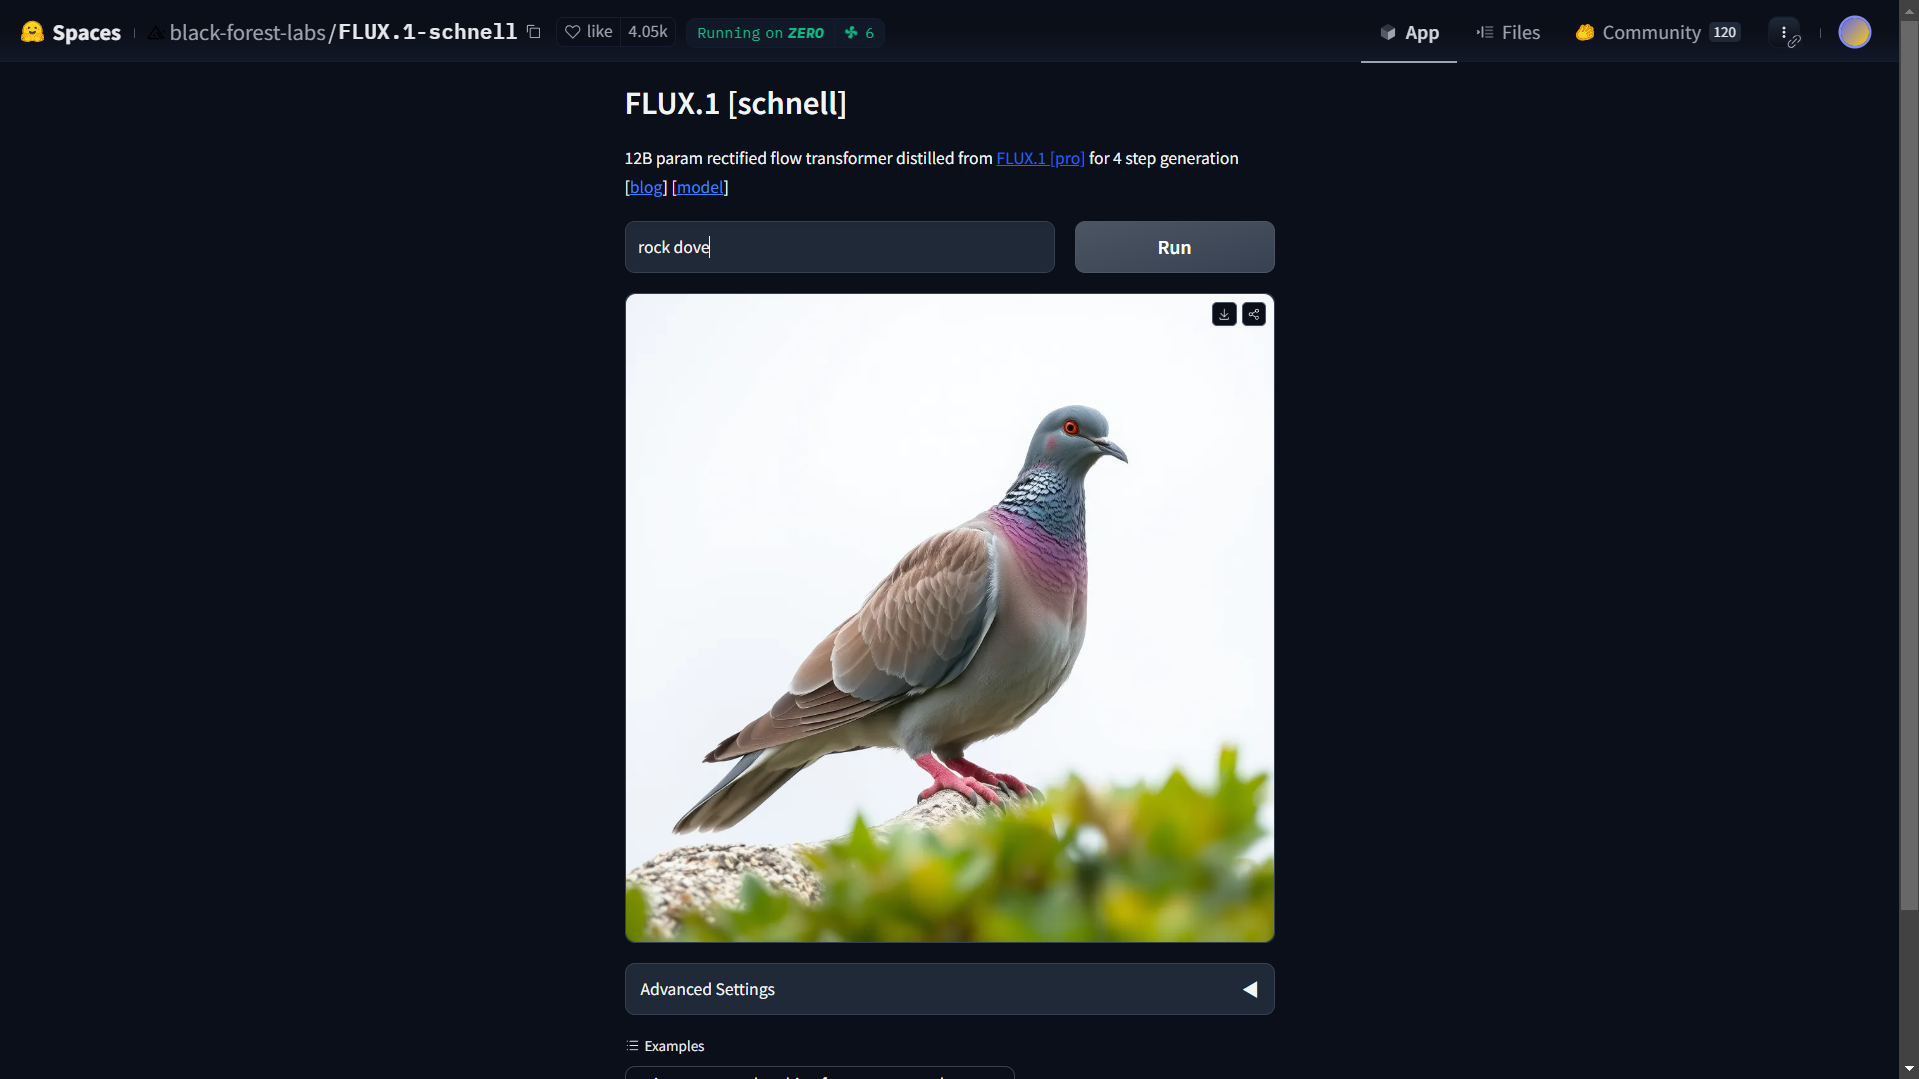This screenshot has height=1079, width=1919.
Task: Open the black-forest-labs organization page
Action: tap(247, 32)
